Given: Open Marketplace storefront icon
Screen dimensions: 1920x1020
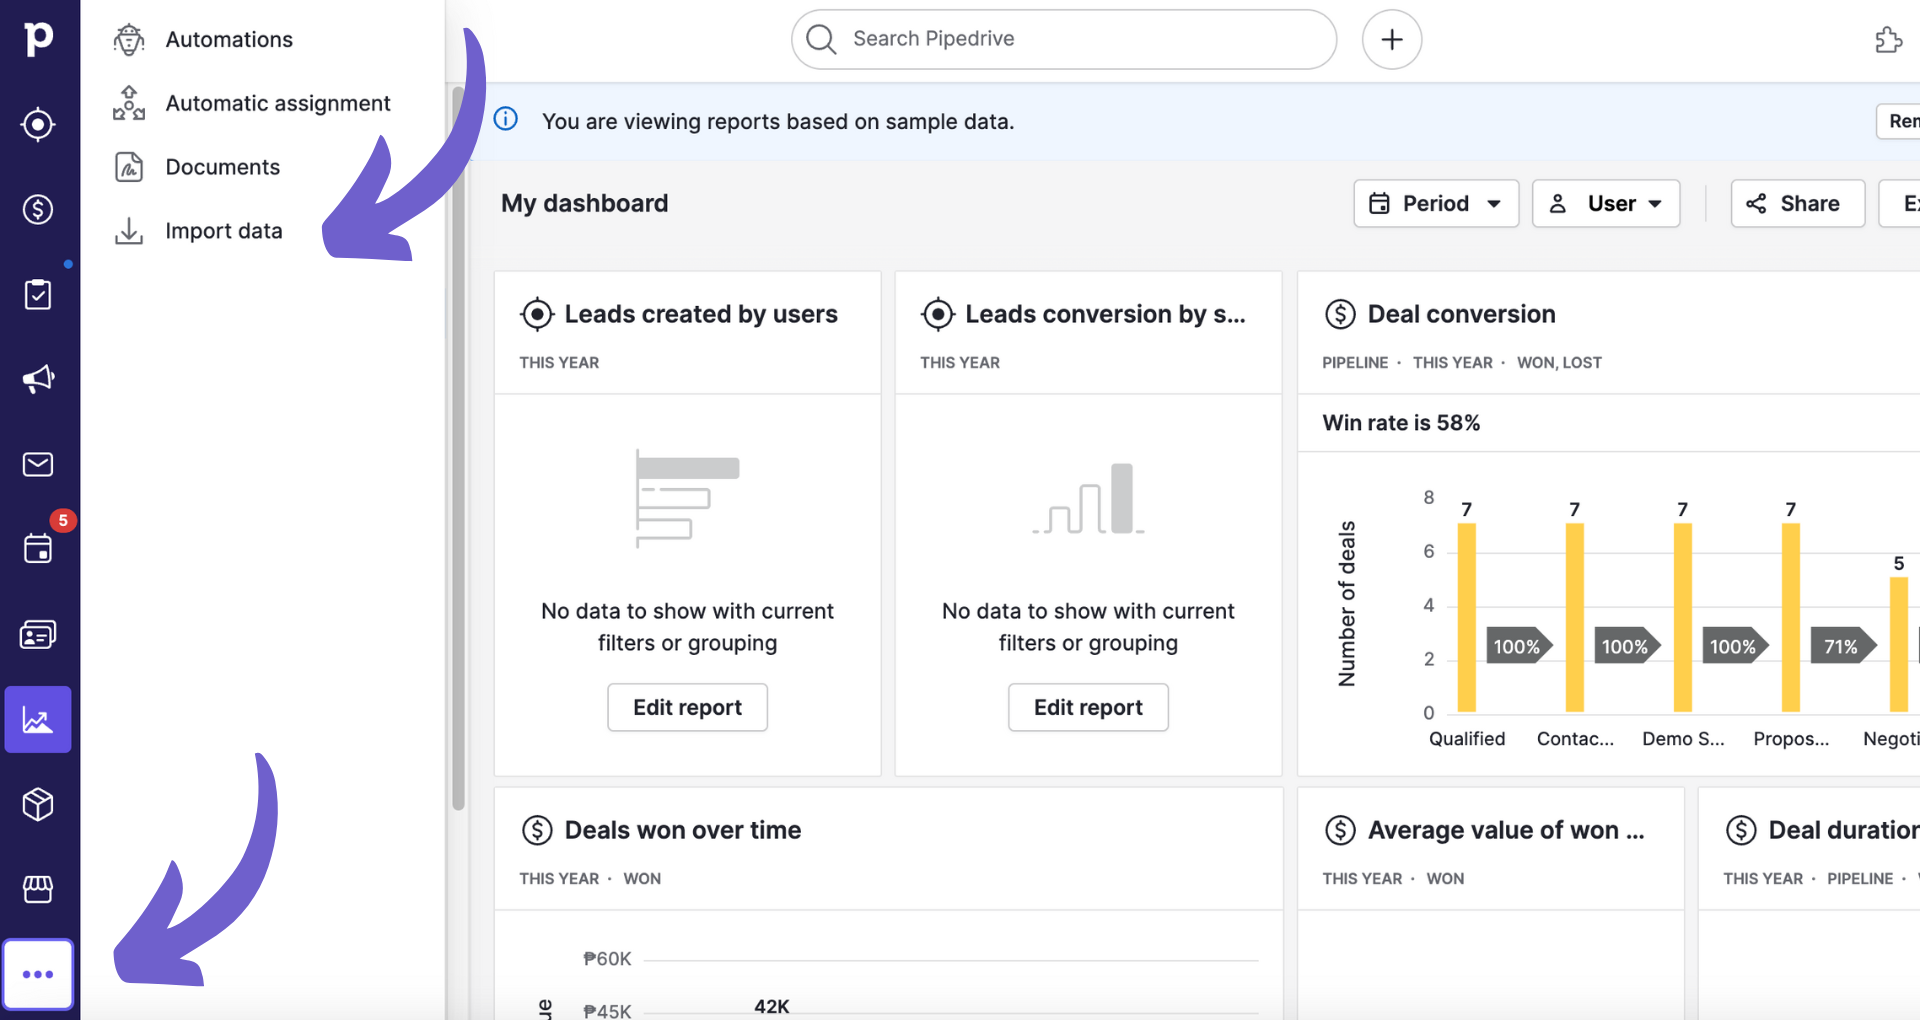Looking at the screenshot, I should (38, 889).
